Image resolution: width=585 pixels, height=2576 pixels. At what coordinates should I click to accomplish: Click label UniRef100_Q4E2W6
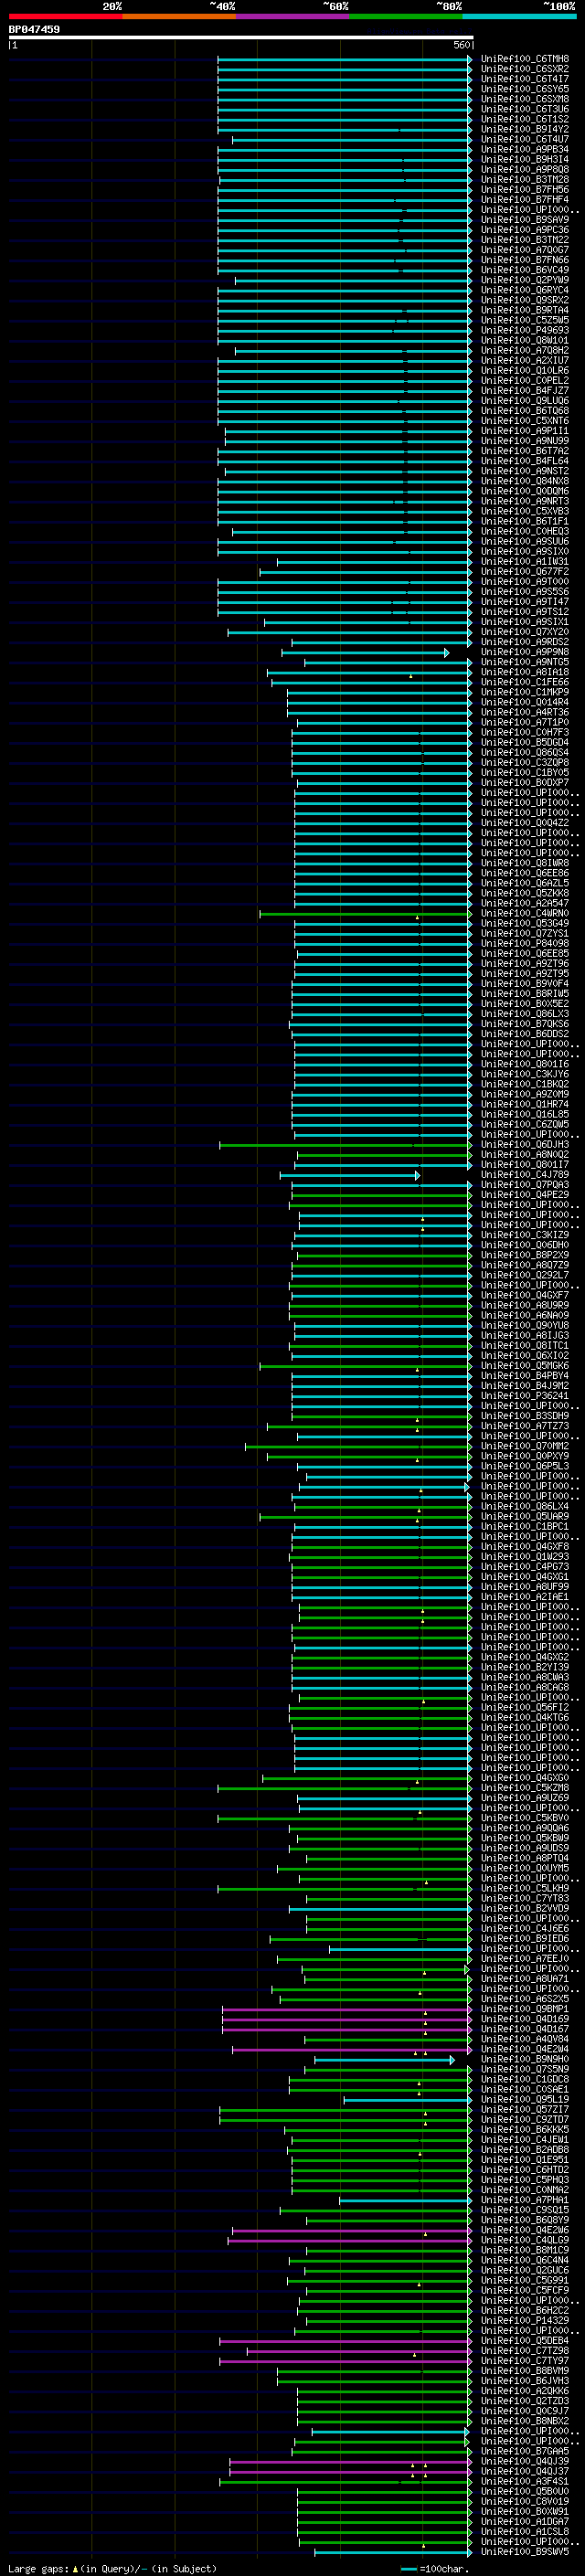(525, 2230)
